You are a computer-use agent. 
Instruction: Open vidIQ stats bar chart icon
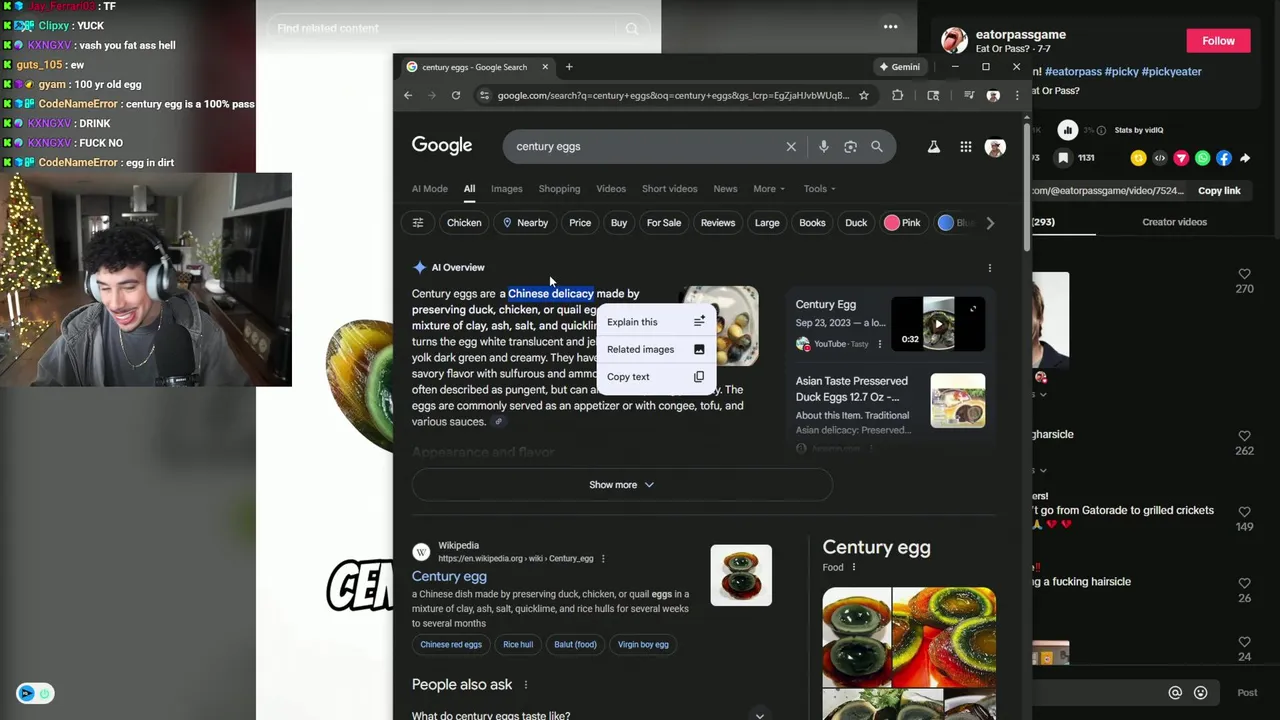point(1068,130)
